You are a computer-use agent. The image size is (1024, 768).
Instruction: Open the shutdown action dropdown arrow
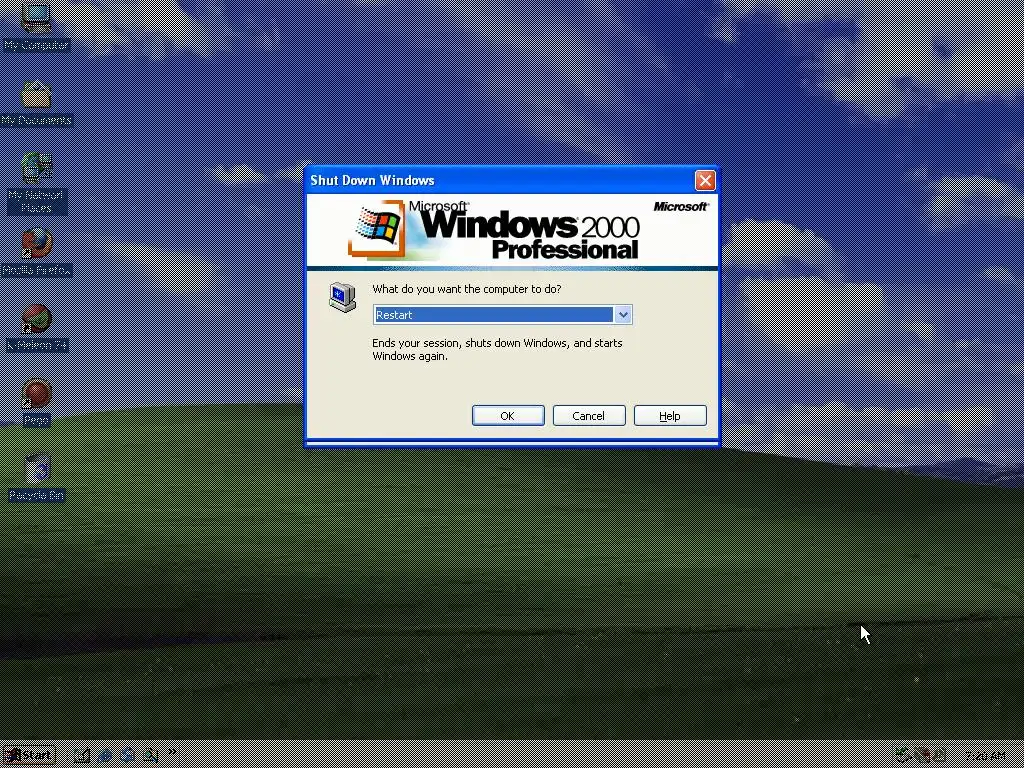[x=622, y=315]
